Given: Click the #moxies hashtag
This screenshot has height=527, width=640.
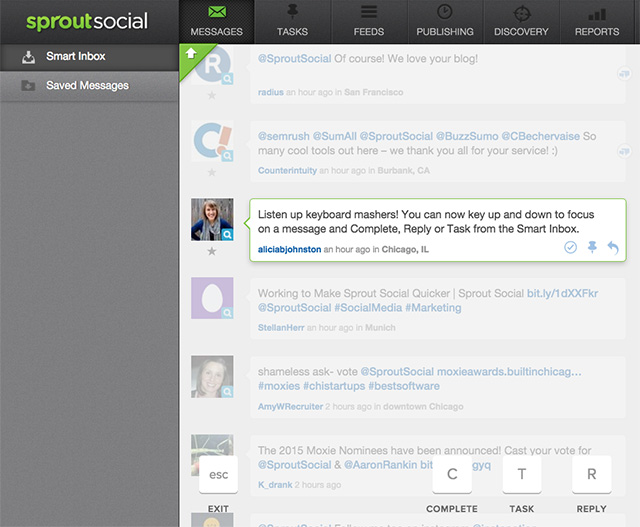Looking at the screenshot, I should click(279, 386).
